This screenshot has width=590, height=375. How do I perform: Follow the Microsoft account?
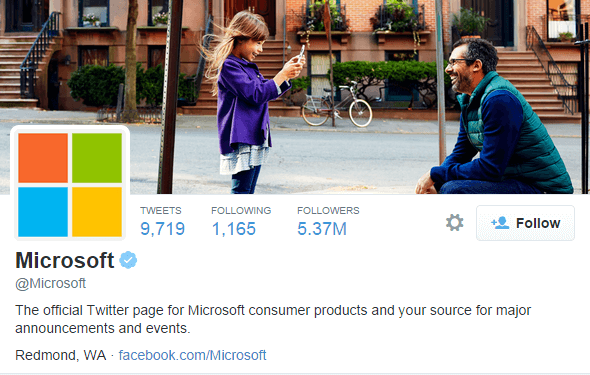pos(525,223)
